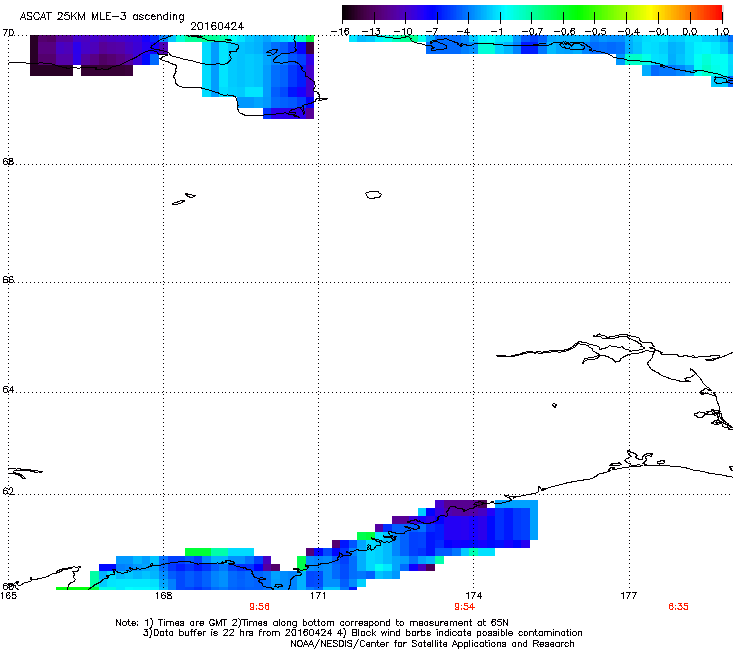Select the -7 color scale label

tap(434, 32)
